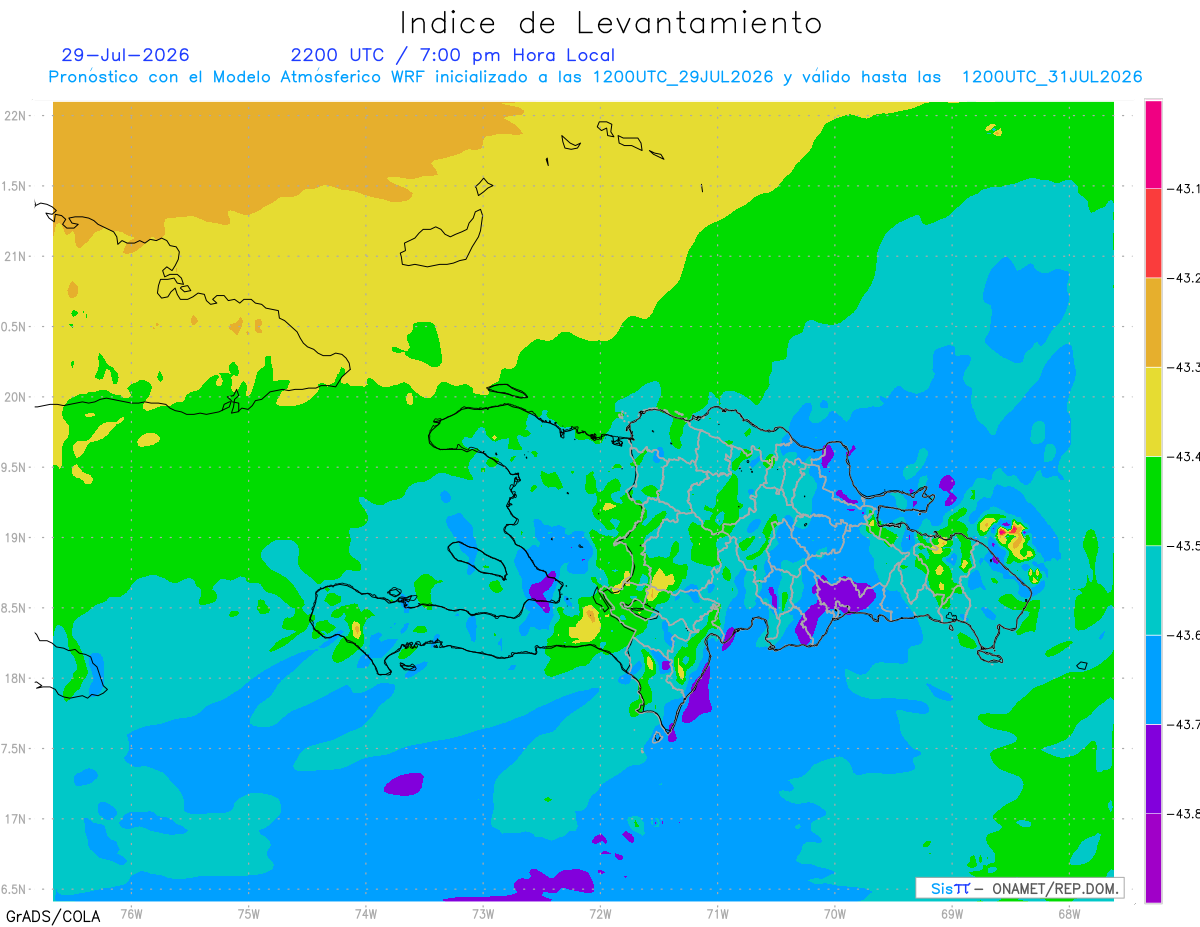Click the '21N' latitude label
Screen dimensions: 1200x927
tap(15, 256)
